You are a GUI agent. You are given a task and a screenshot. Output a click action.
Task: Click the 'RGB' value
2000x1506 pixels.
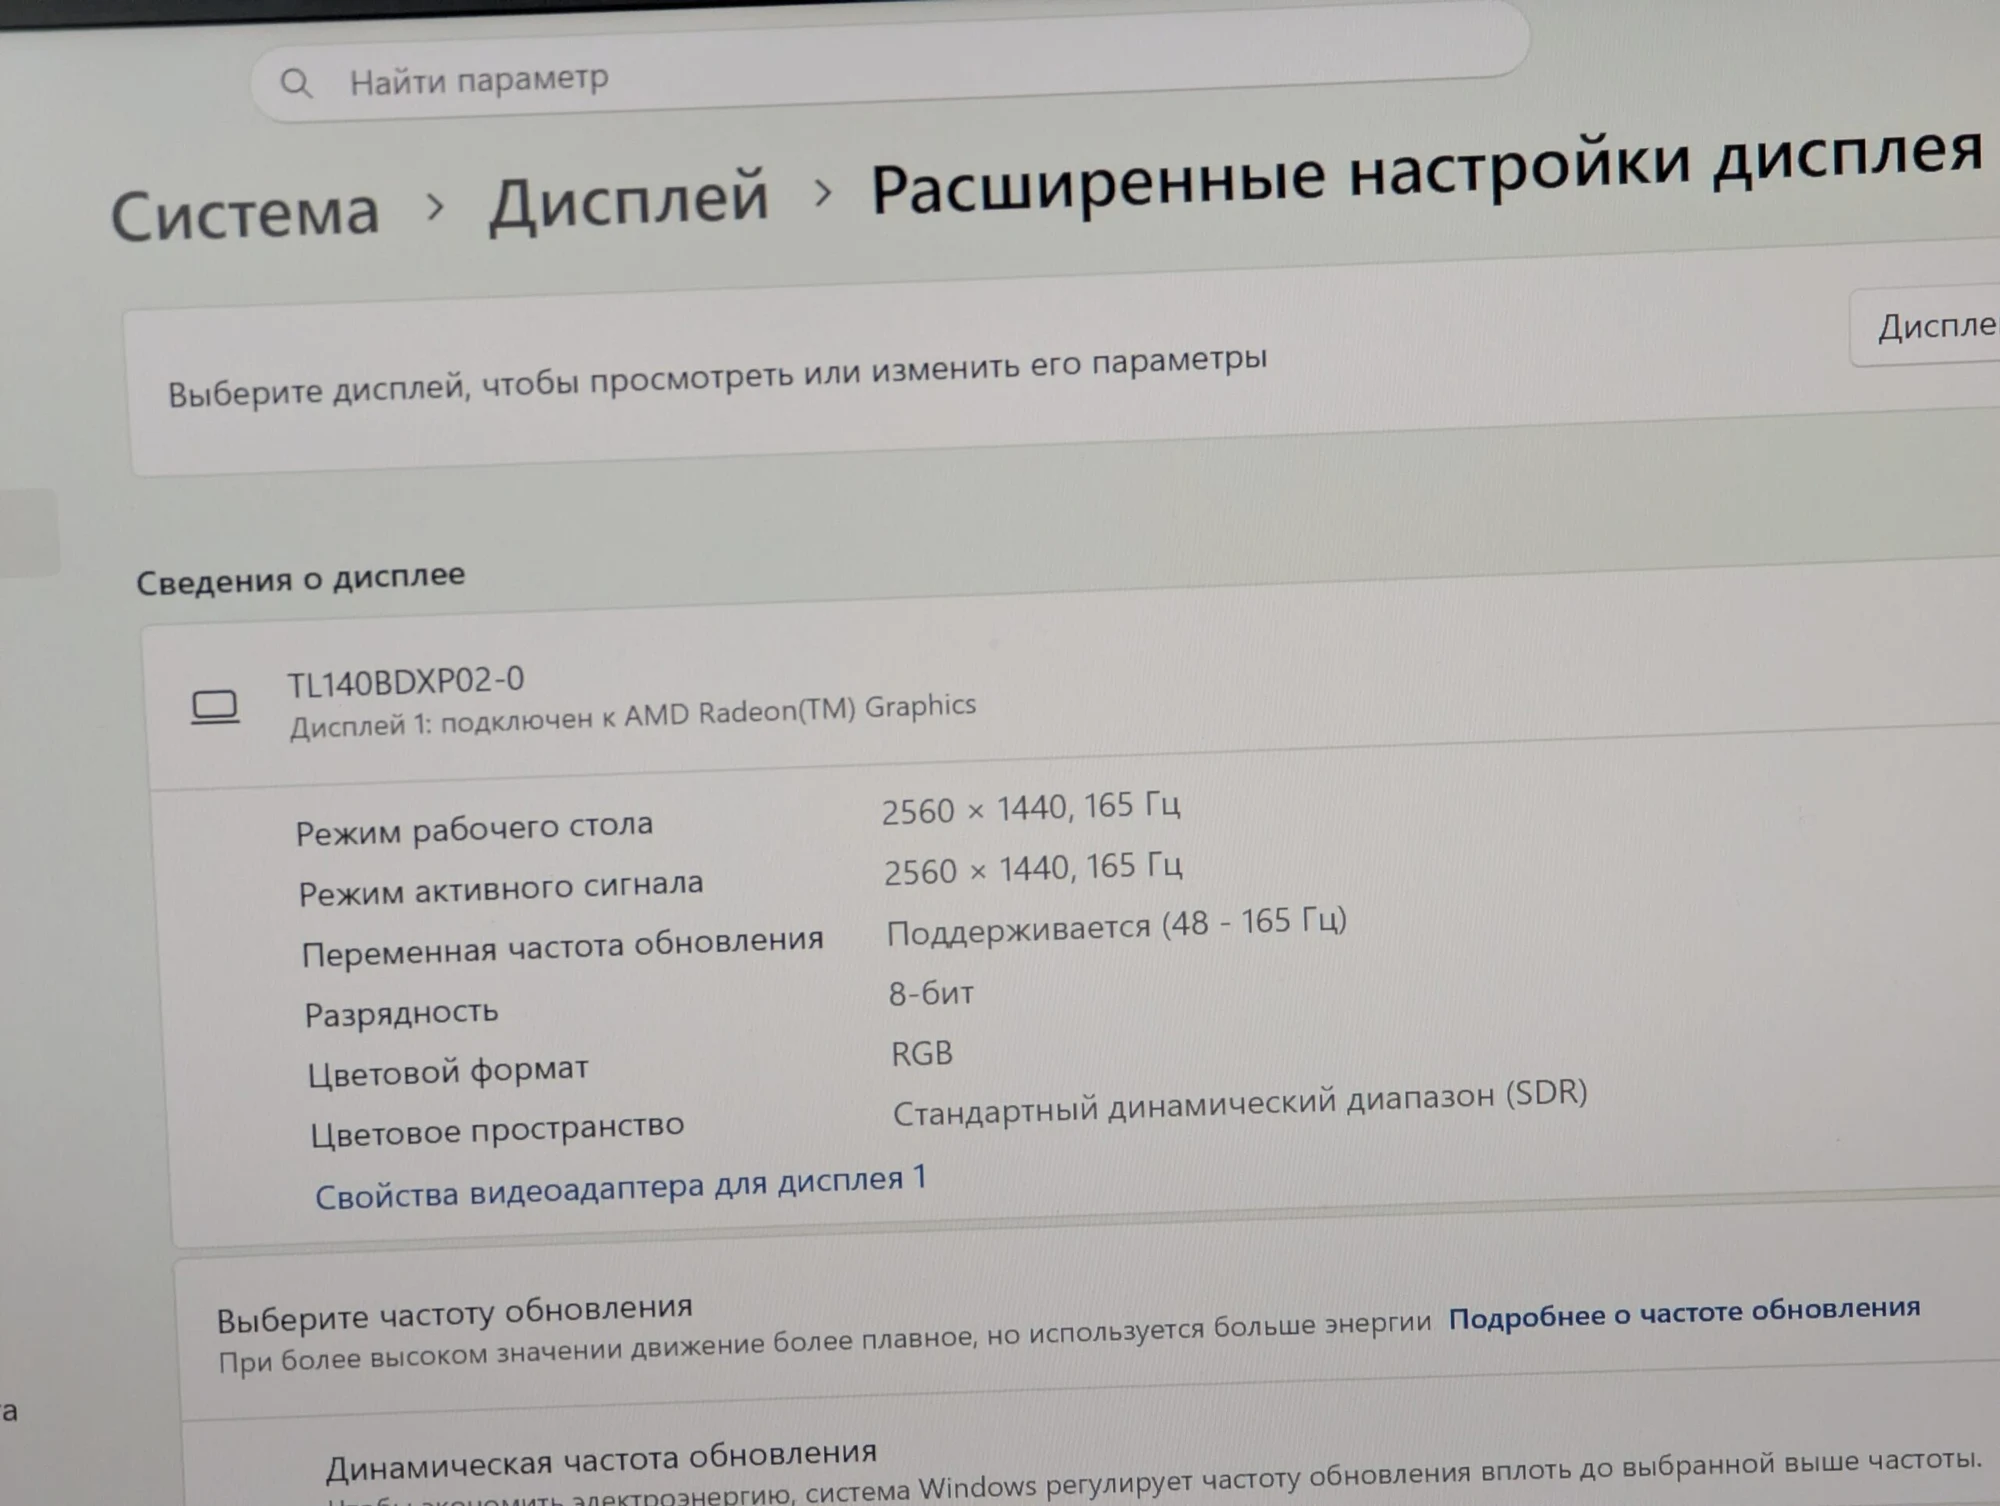pos(922,1053)
